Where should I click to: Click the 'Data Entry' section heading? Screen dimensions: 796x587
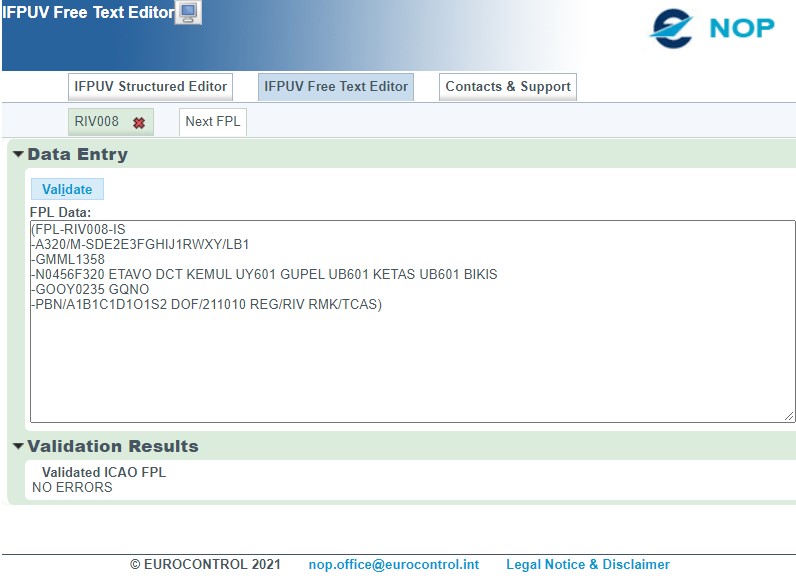click(78, 154)
